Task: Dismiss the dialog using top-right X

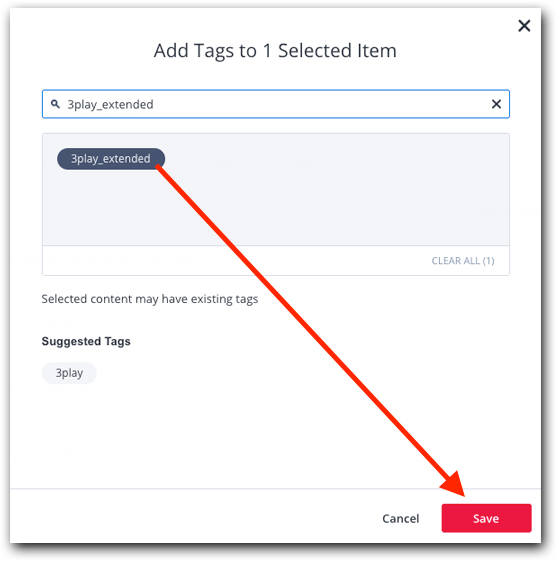Action: click(x=524, y=26)
